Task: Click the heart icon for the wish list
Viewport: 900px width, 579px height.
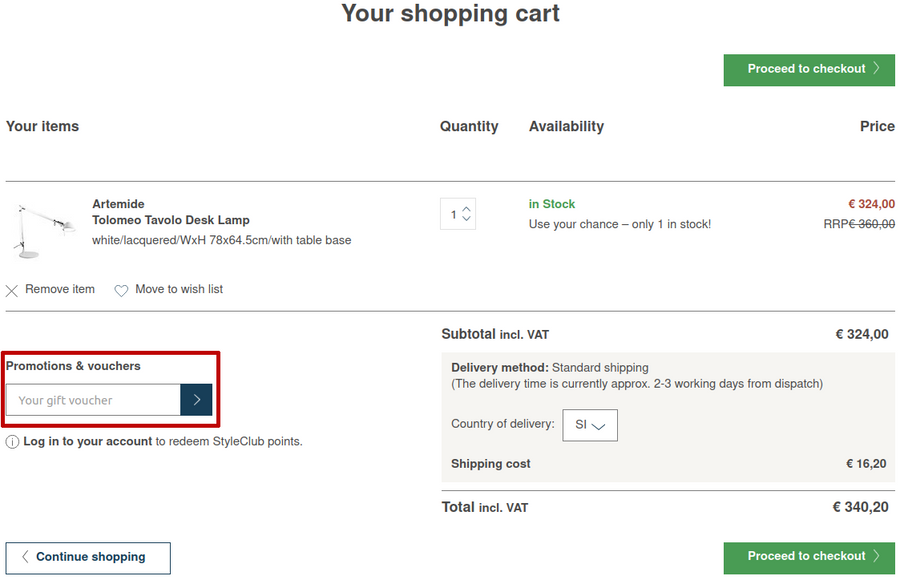Action: pos(121,291)
